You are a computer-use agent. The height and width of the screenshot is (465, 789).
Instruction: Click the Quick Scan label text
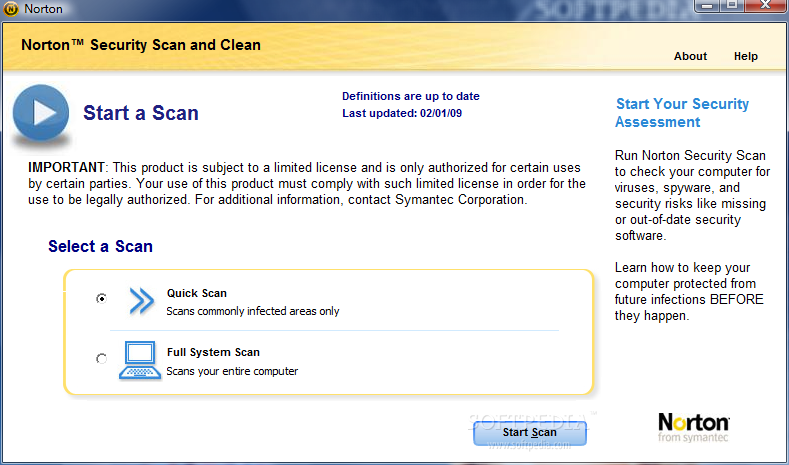pyautogui.click(x=197, y=293)
